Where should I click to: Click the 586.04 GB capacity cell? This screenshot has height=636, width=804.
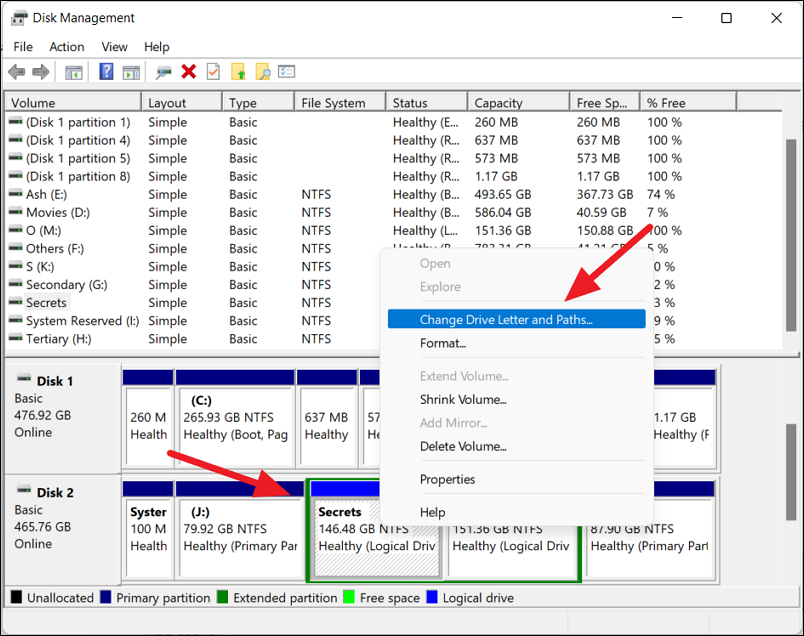(x=502, y=212)
